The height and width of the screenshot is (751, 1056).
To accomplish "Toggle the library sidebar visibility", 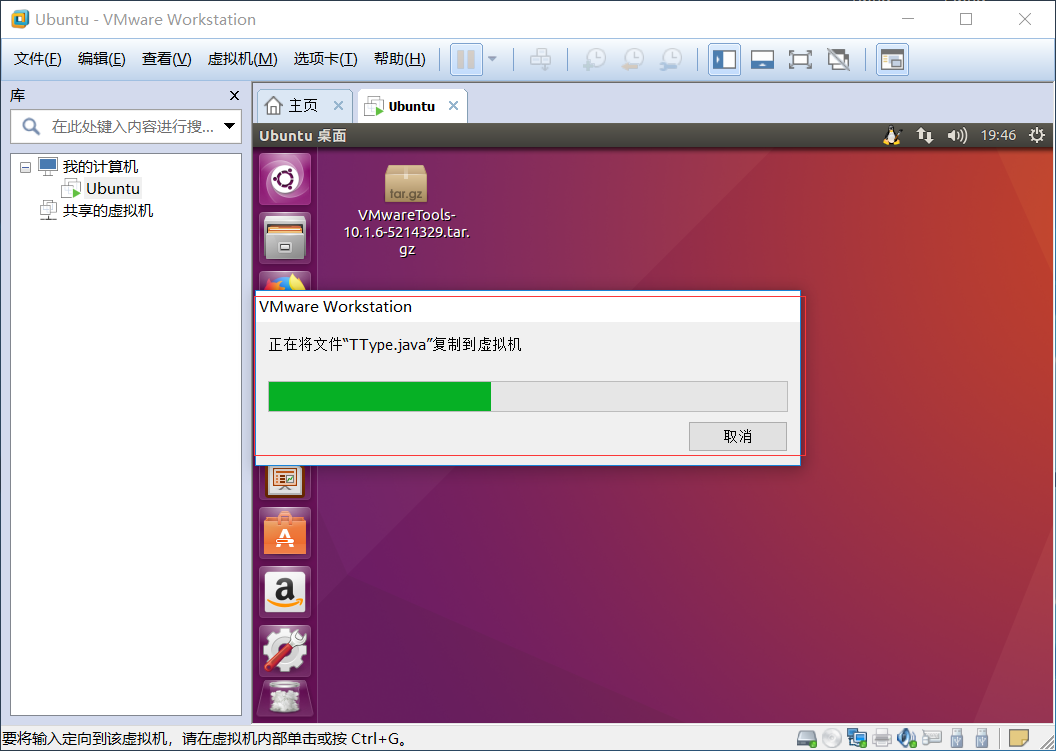I will coord(725,59).
